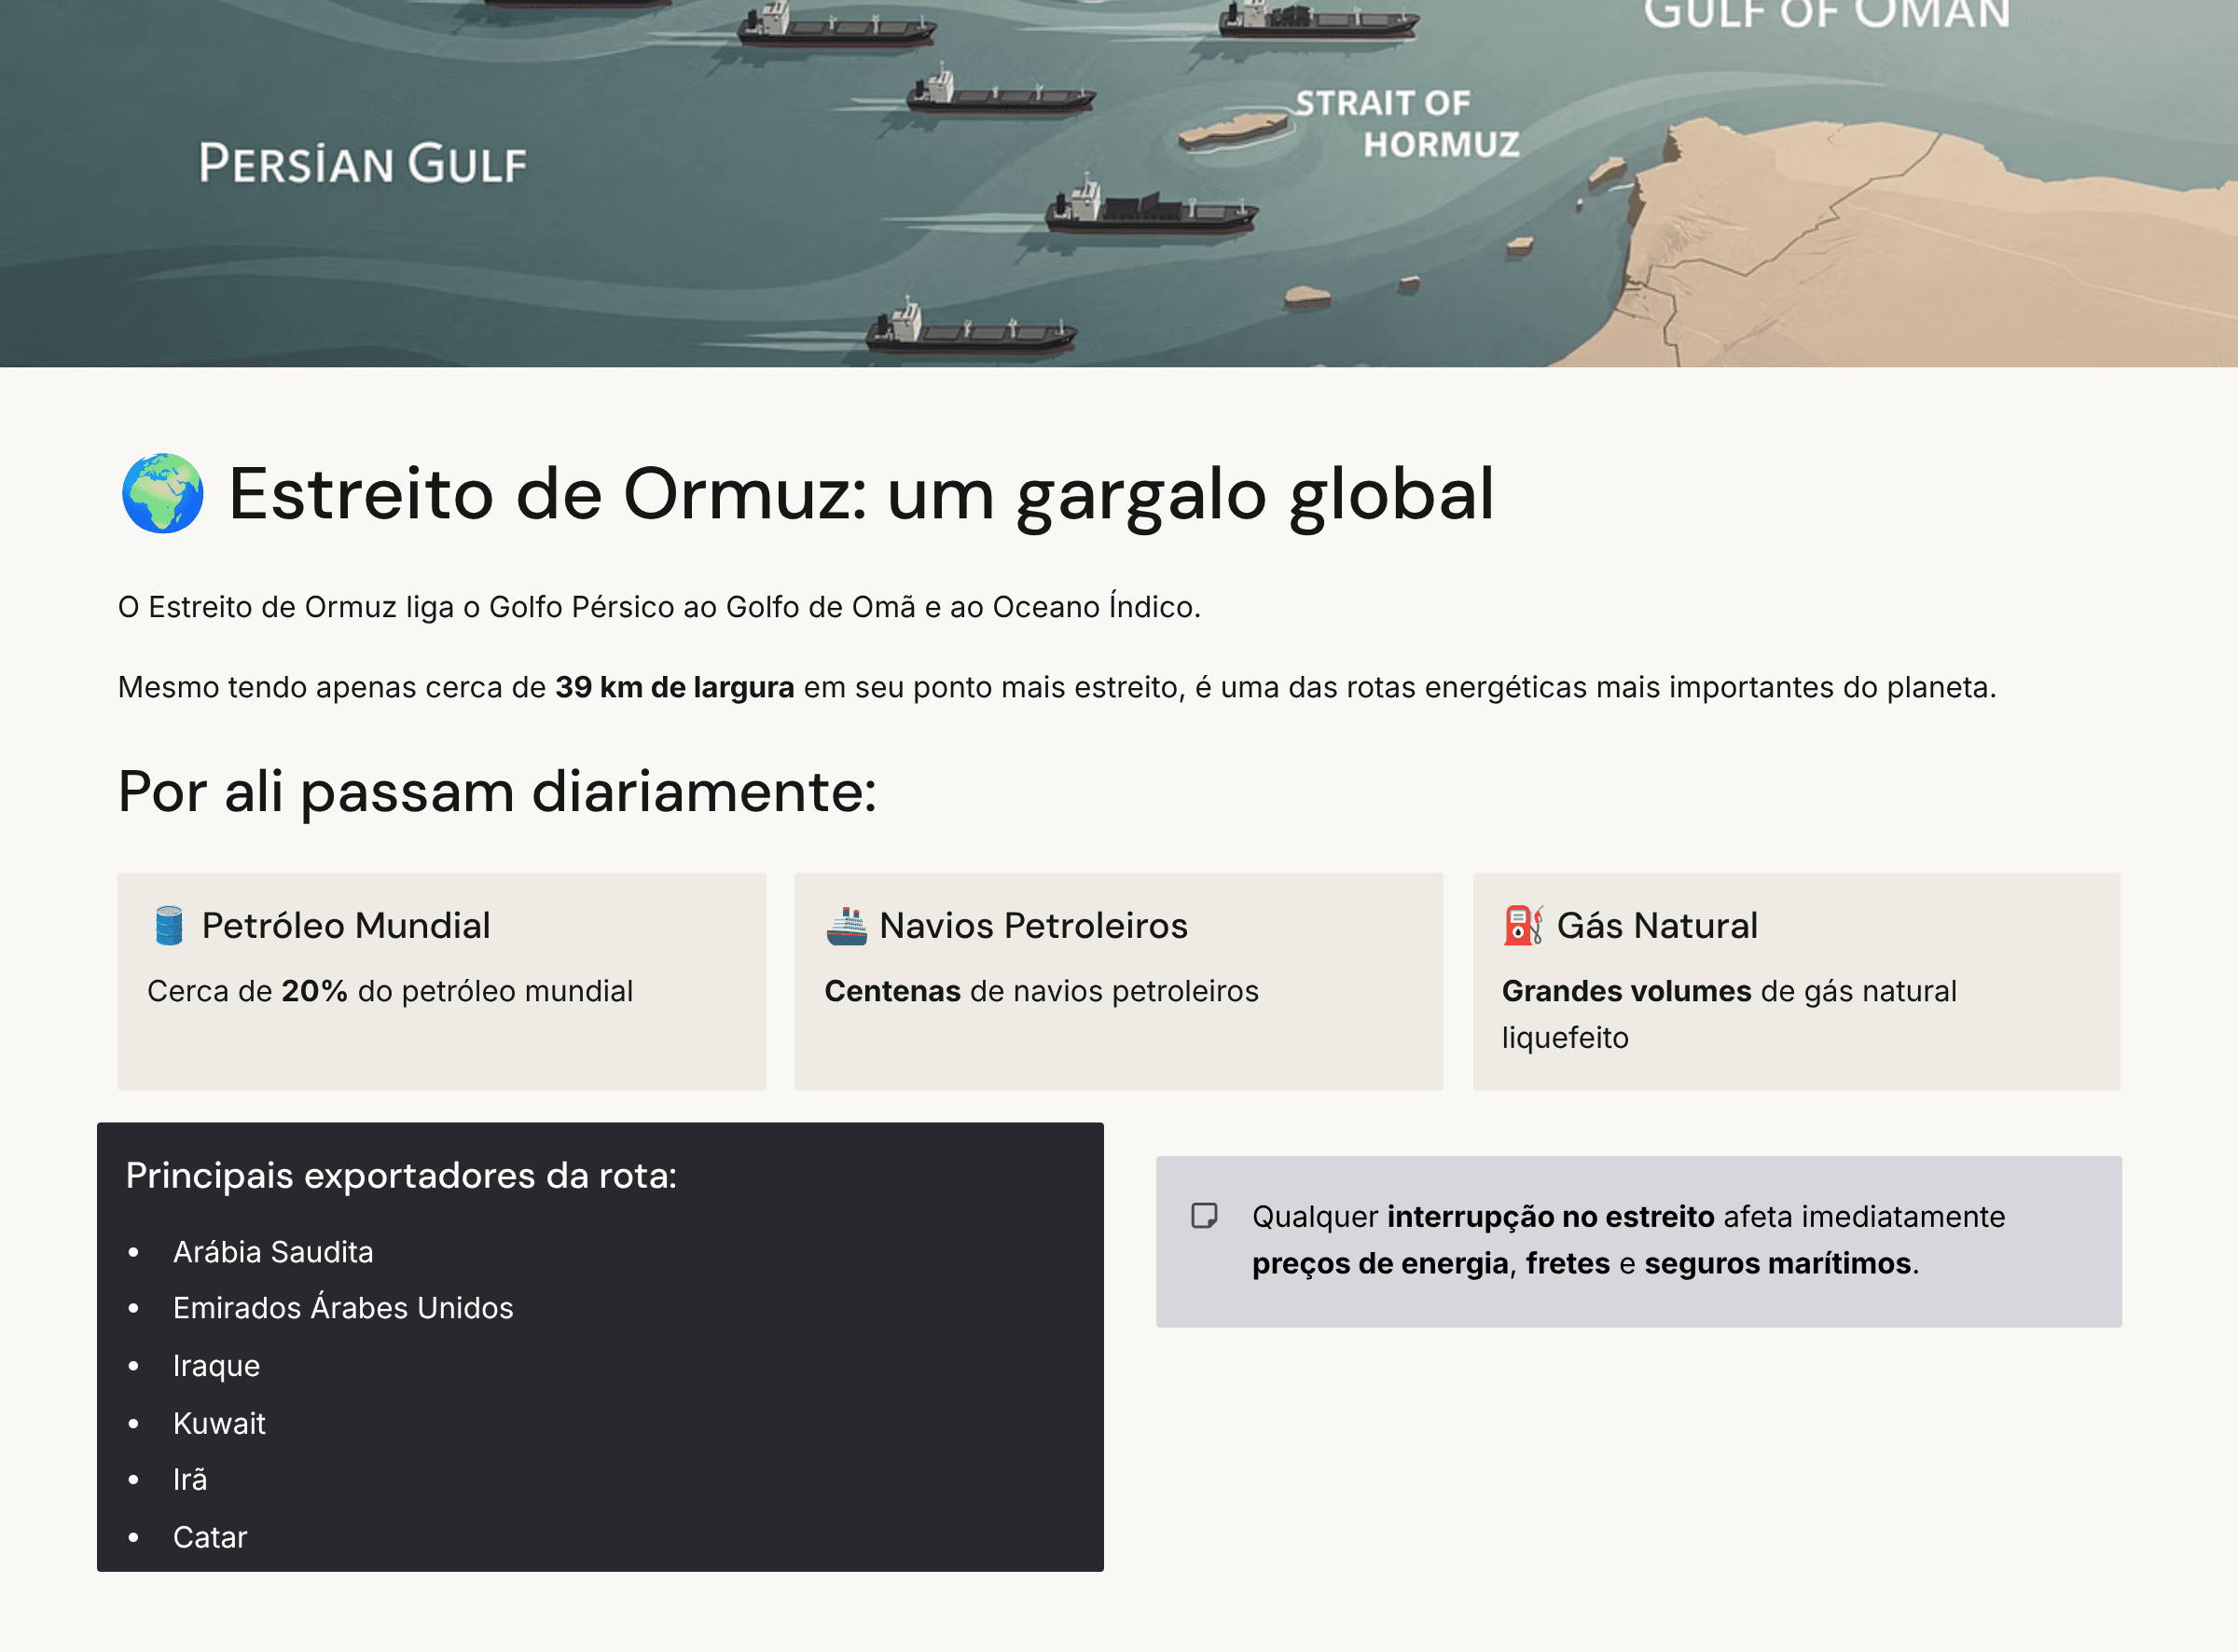
Task: Select the Gás Natural card heading
Action: (x=1657, y=926)
